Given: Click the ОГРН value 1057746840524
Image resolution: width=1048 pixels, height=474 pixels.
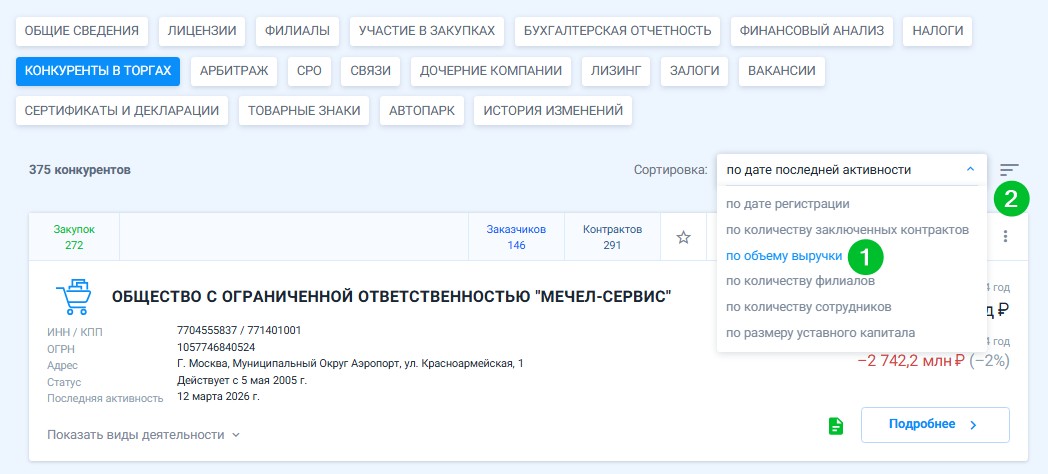Looking at the screenshot, I should coord(216,347).
